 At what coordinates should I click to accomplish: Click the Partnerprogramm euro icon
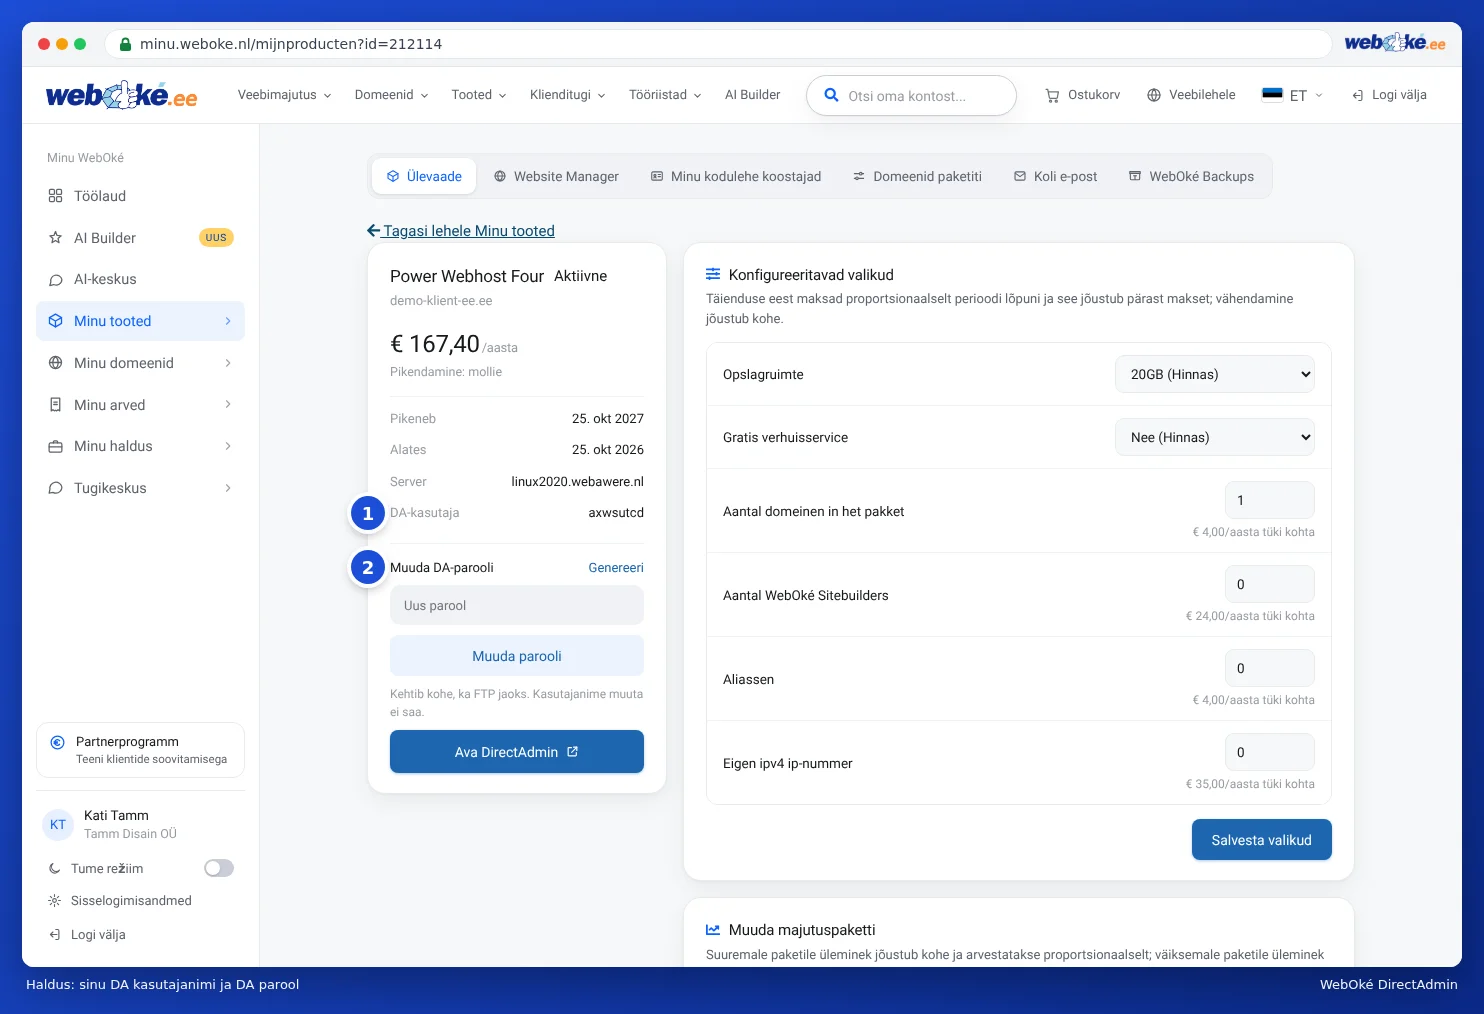(x=57, y=742)
